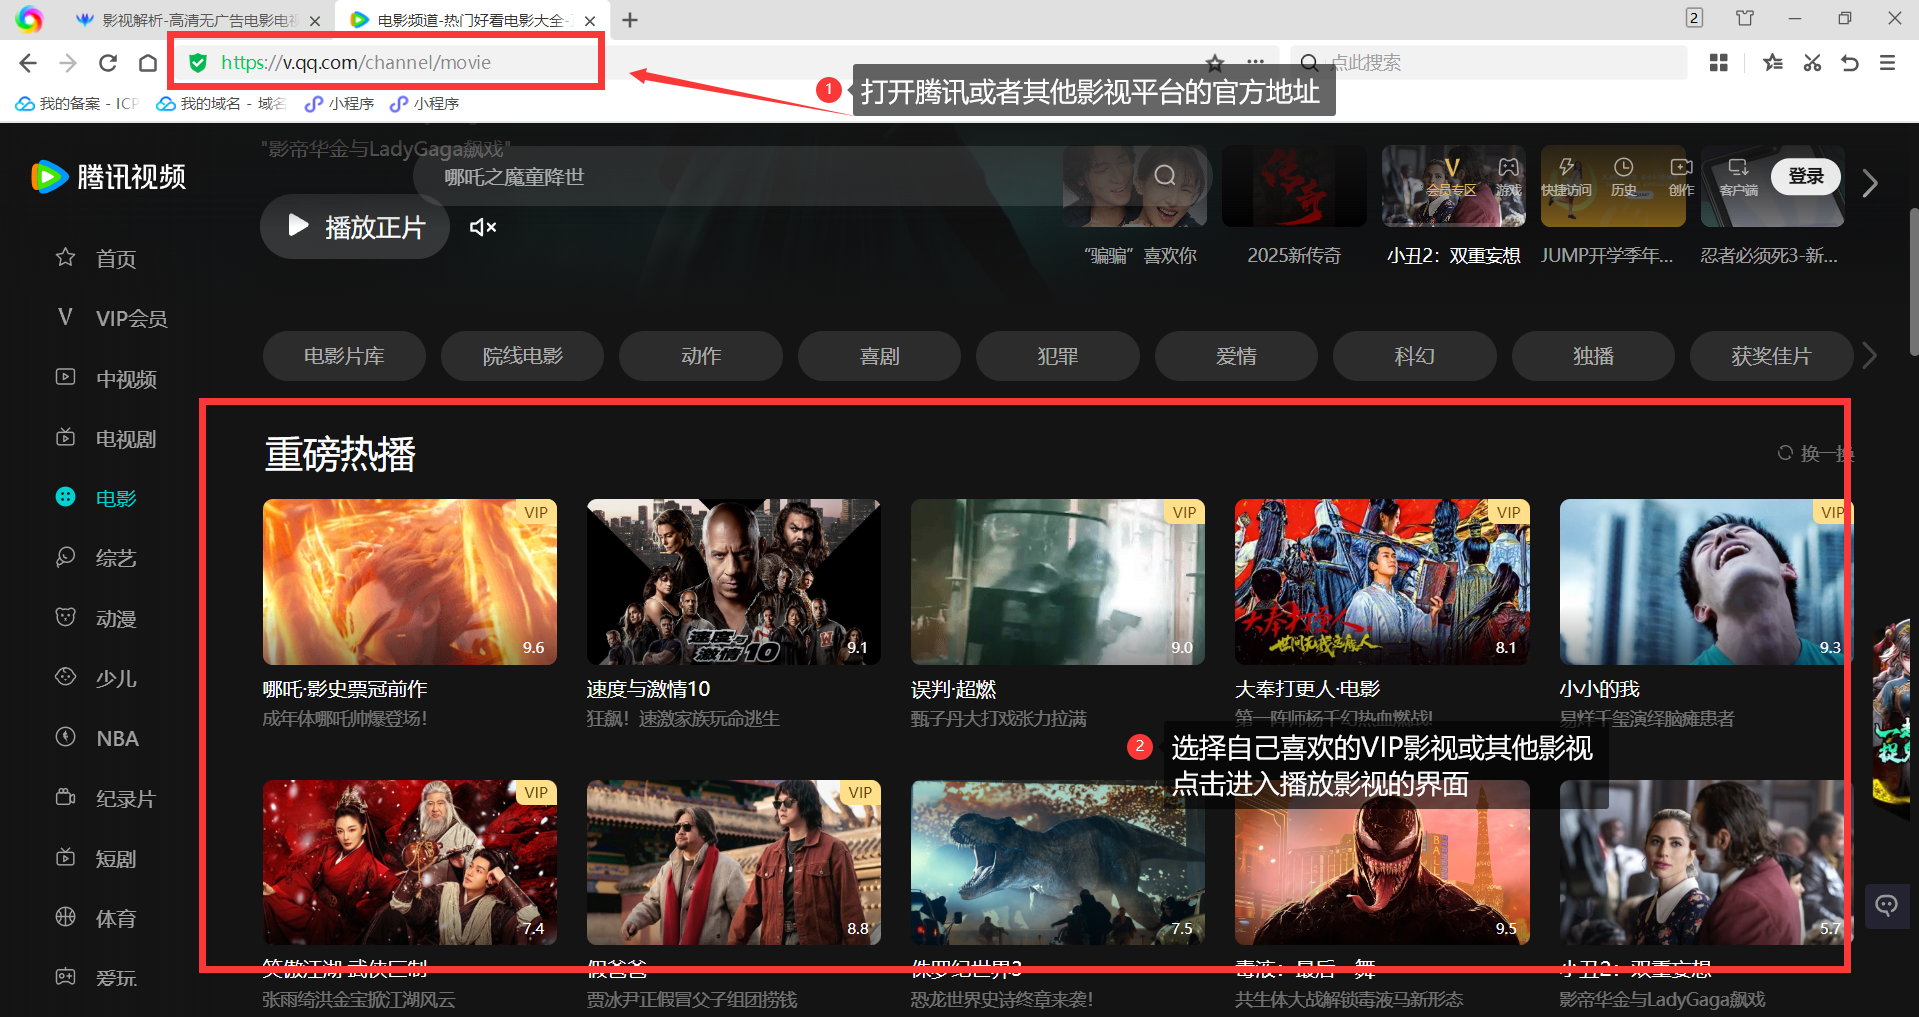
Task: Click the browser screenshot scissors icon
Action: pyautogui.click(x=1810, y=62)
